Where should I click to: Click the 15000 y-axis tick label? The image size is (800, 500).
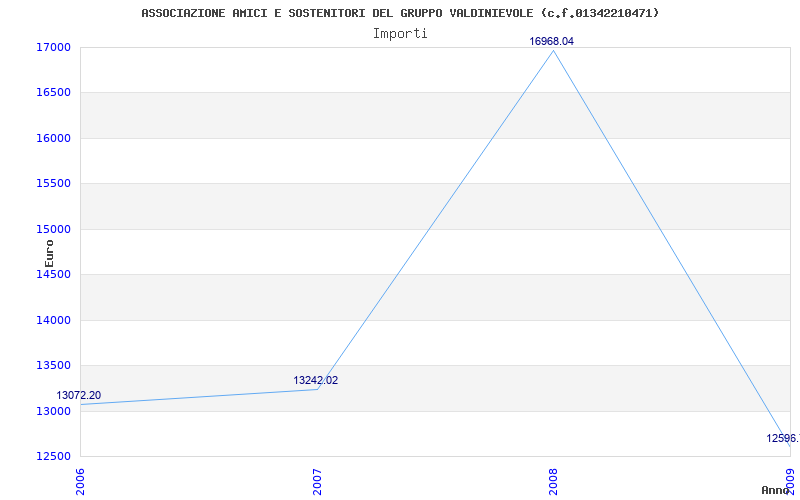pos(53,229)
